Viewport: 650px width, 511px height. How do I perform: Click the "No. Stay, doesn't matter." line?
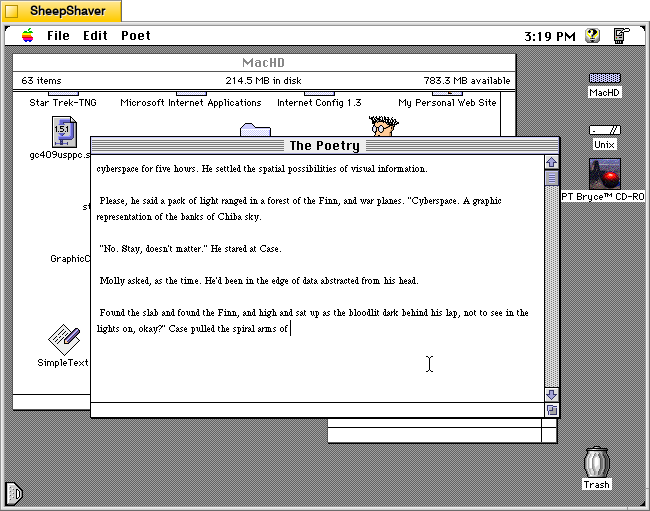click(x=153, y=249)
